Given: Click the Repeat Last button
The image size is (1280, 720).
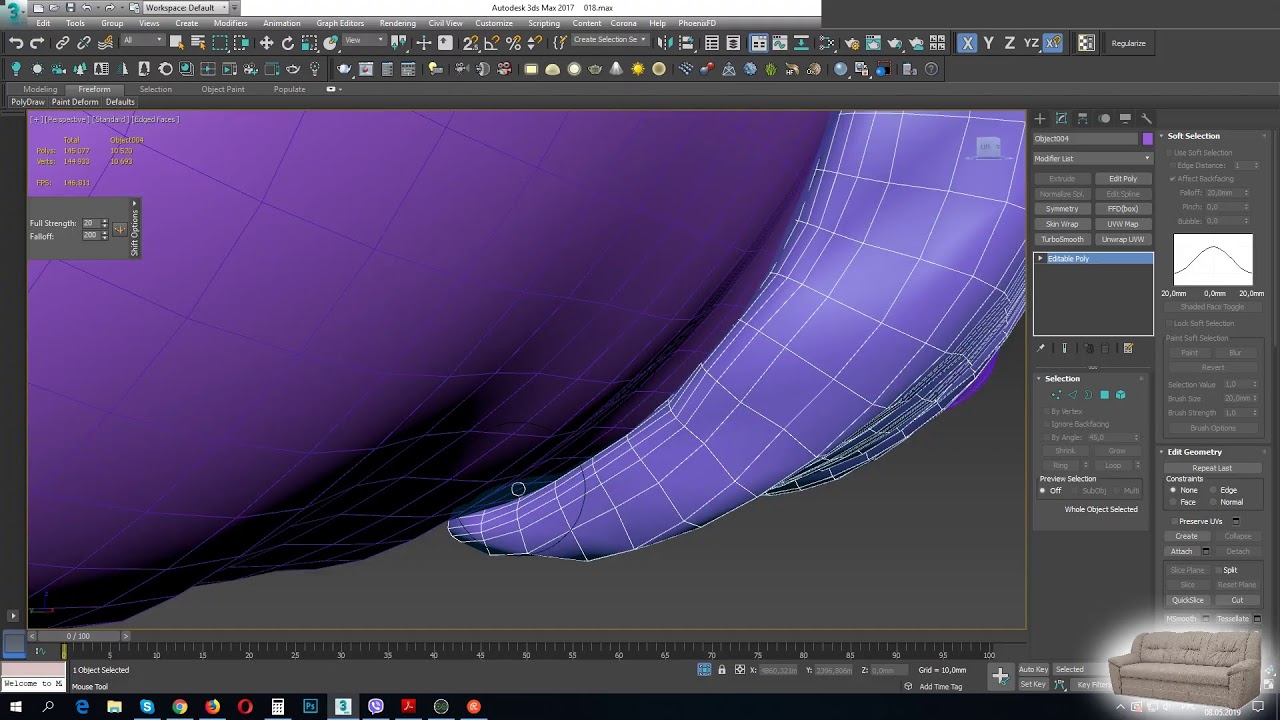Looking at the screenshot, I should [1212, 468].
